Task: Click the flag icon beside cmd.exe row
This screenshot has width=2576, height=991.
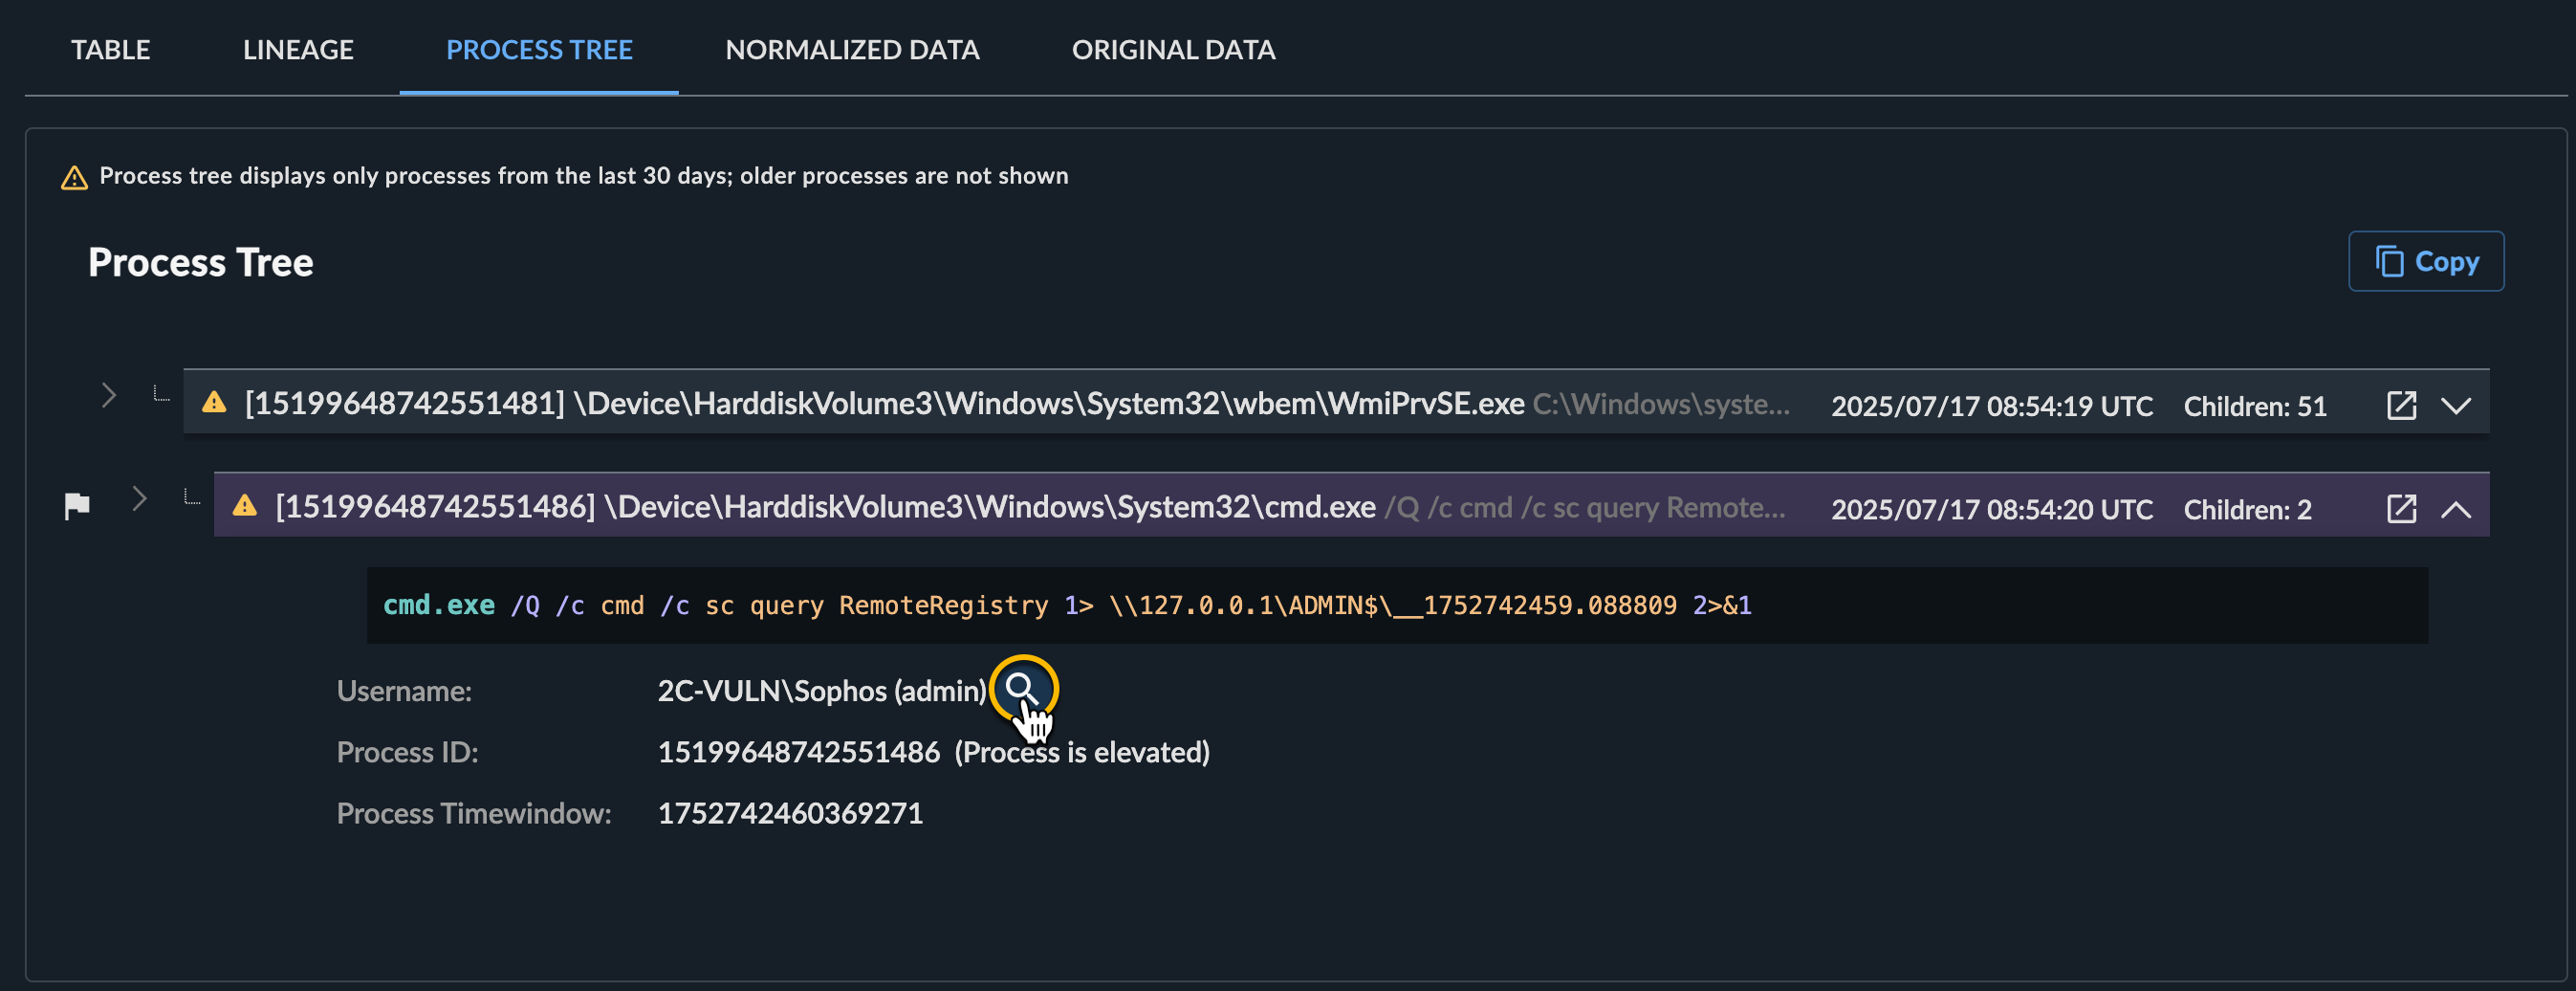Action: pos(77,506)
